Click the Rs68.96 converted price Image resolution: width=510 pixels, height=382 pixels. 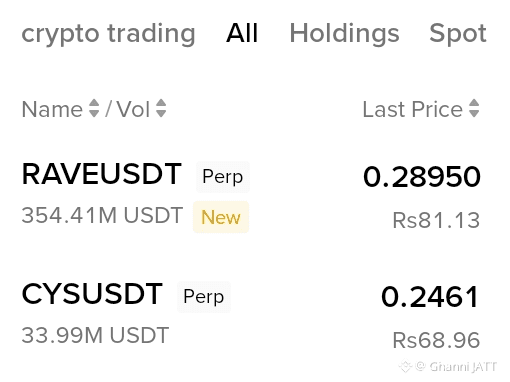click(436, 340)
